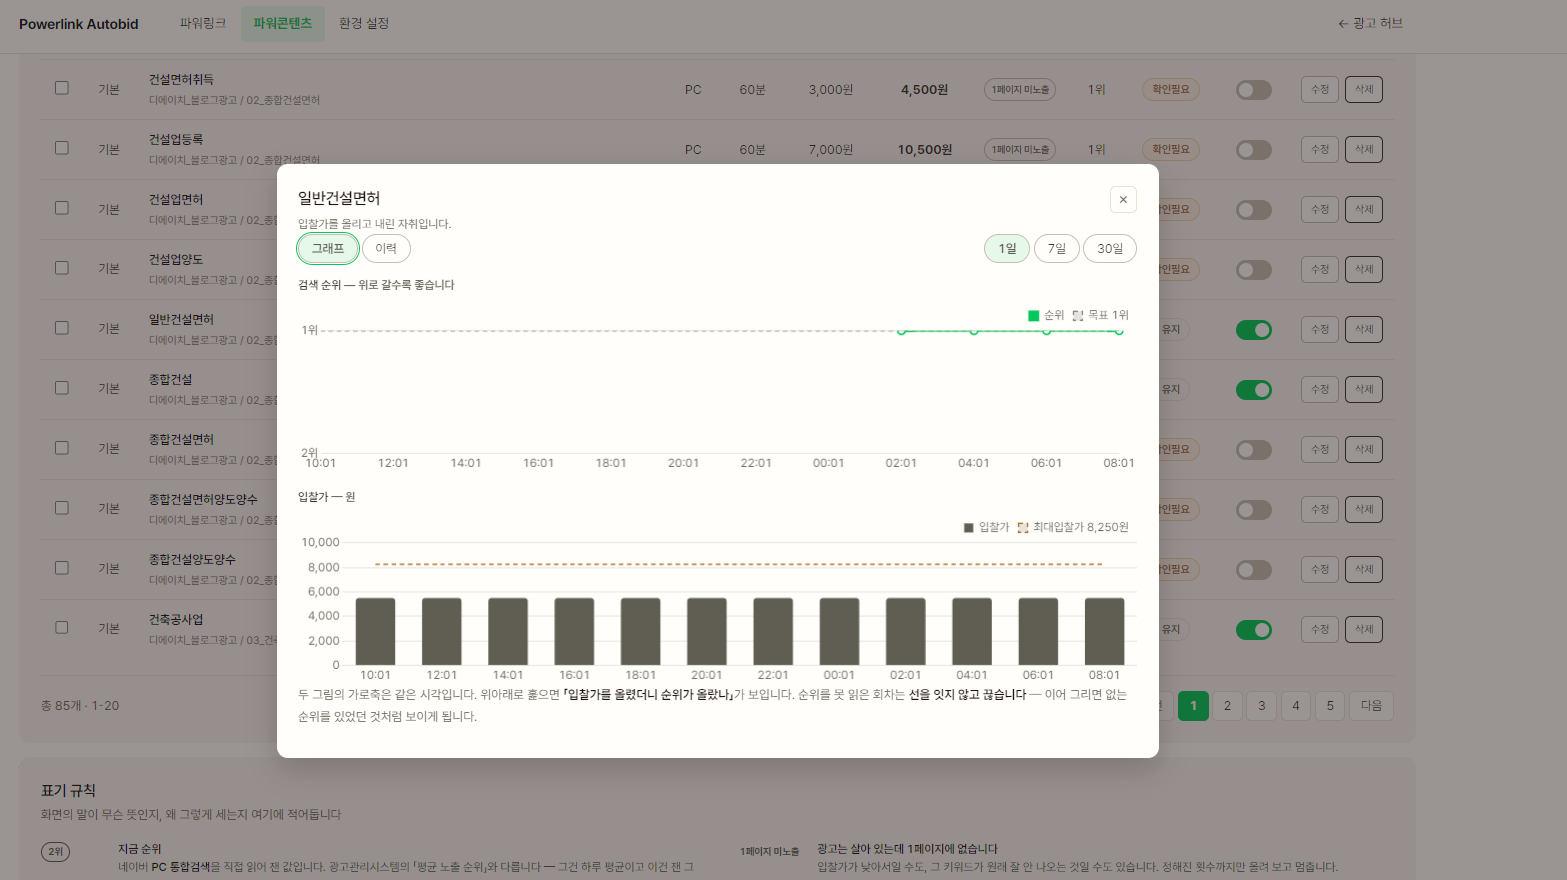Viewport: 1567px width, 880px height.
Task: Tick checkbox for 종합건설양도양수 row
Action: pos(62,568)
